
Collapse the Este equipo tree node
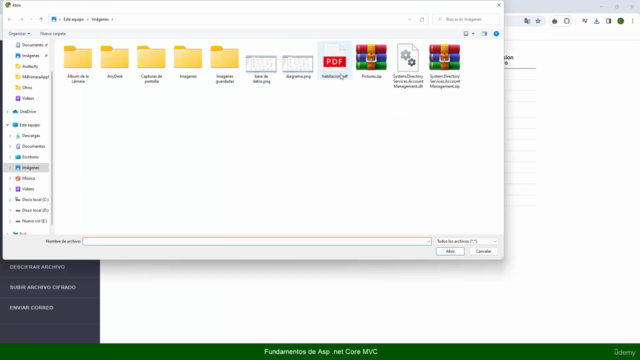(7, 125)
